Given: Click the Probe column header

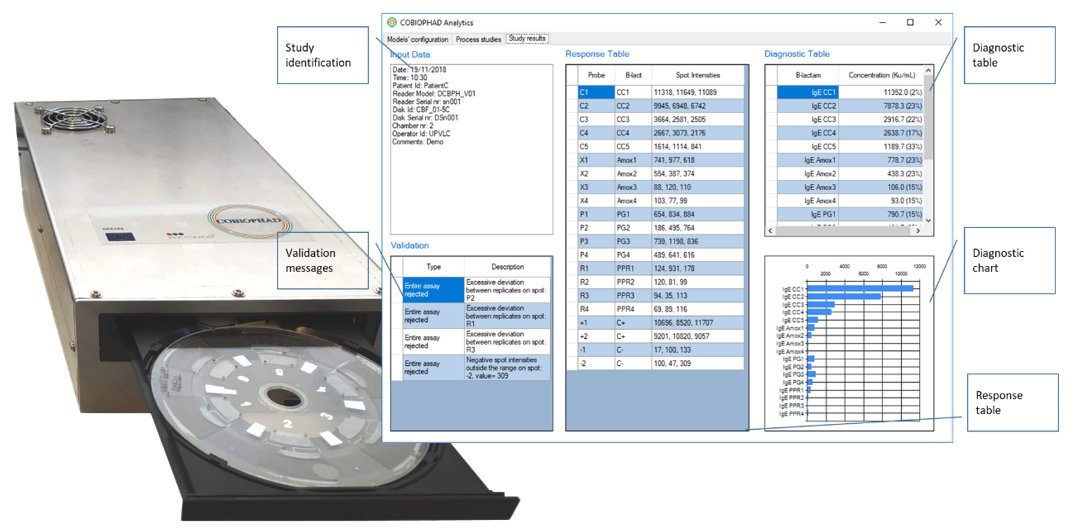Looking at the screenshot, I should coord(596,75).
